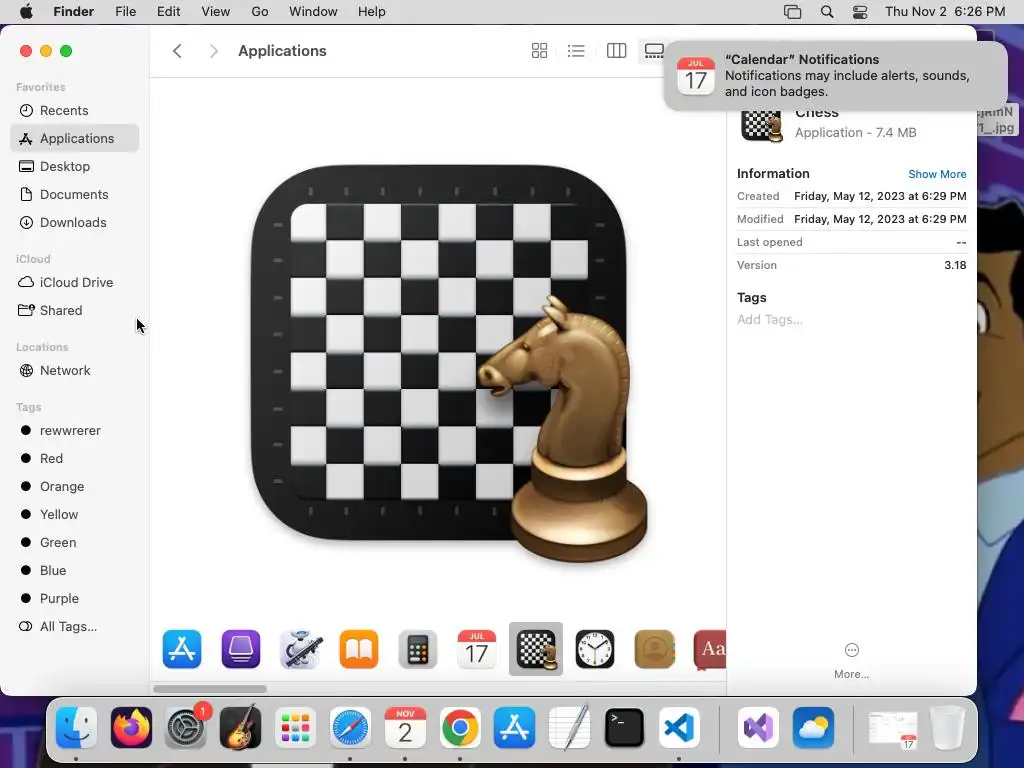Open Control Center in menu bar
The height and width of the screenshot is (768, 1024).
[860, 12]
